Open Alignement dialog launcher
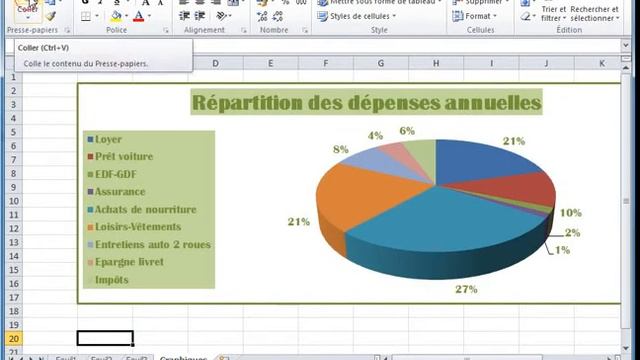Screen dimensions: 640x360 coord(244,30)
